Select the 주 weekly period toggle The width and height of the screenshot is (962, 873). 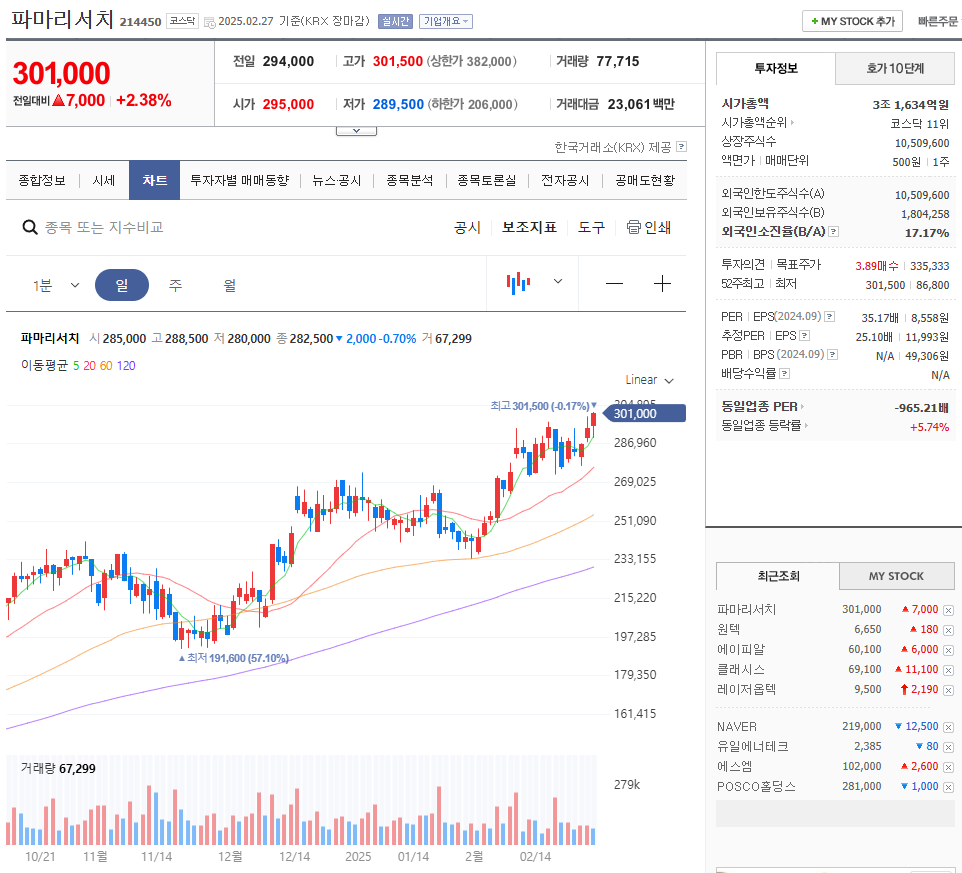pyautogui.click(x=175, y=285)
